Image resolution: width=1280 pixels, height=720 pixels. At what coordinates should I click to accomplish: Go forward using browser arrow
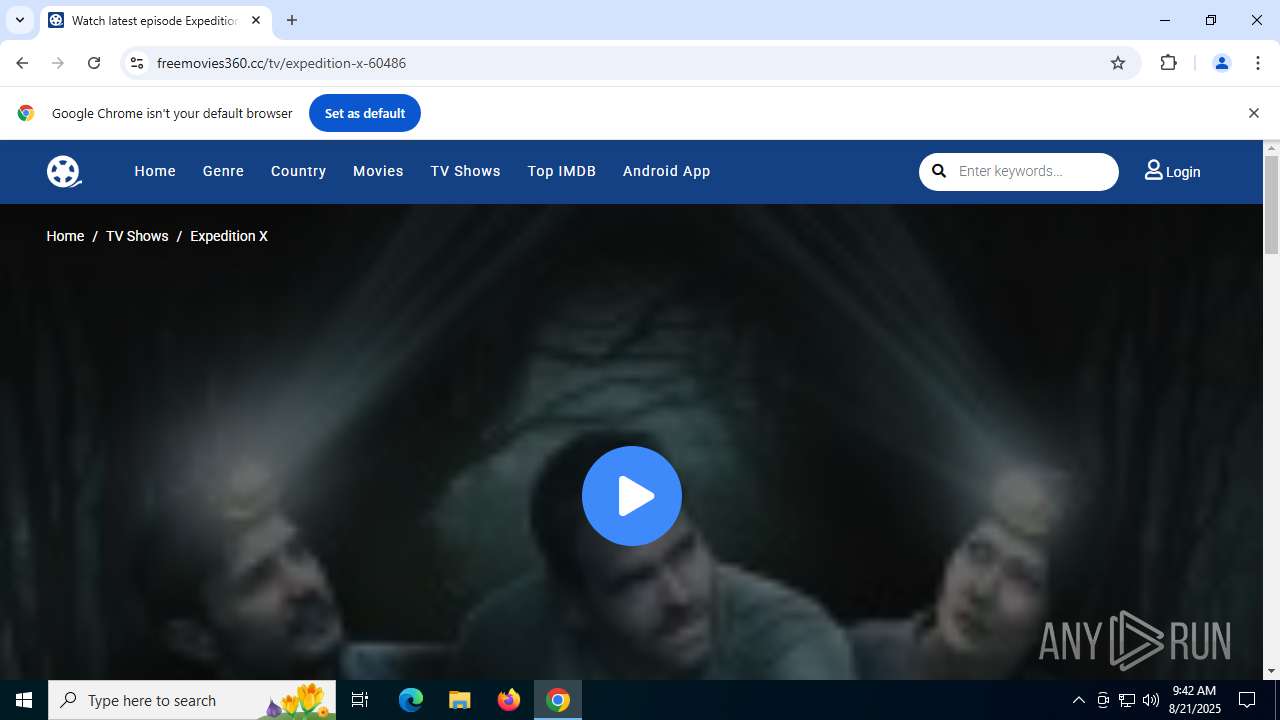pyautogui.click(x=58, y=63)
